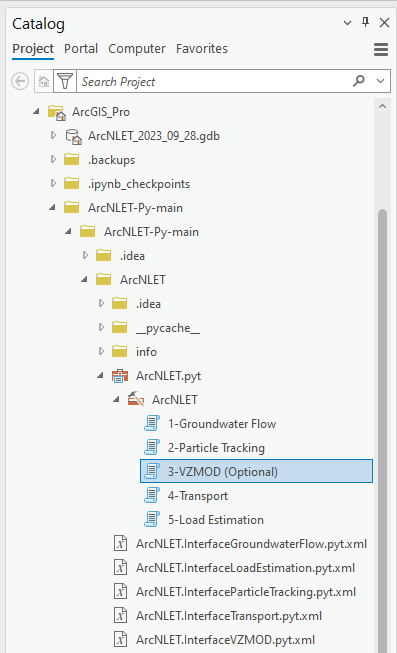Focus the Search Project input field

pos(213,81)
